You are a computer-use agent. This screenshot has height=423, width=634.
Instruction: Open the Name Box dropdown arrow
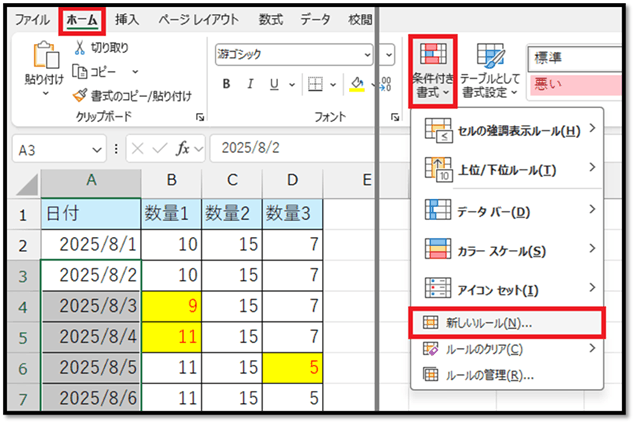point(97,149)
